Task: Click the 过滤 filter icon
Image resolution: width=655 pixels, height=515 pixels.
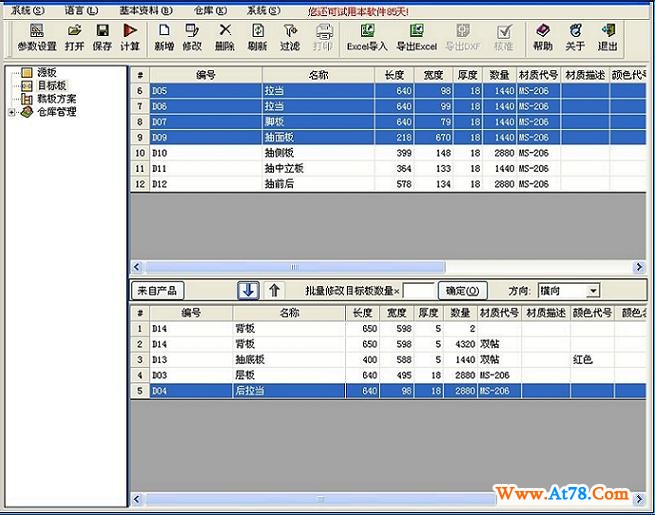Action: click(289, 37)
